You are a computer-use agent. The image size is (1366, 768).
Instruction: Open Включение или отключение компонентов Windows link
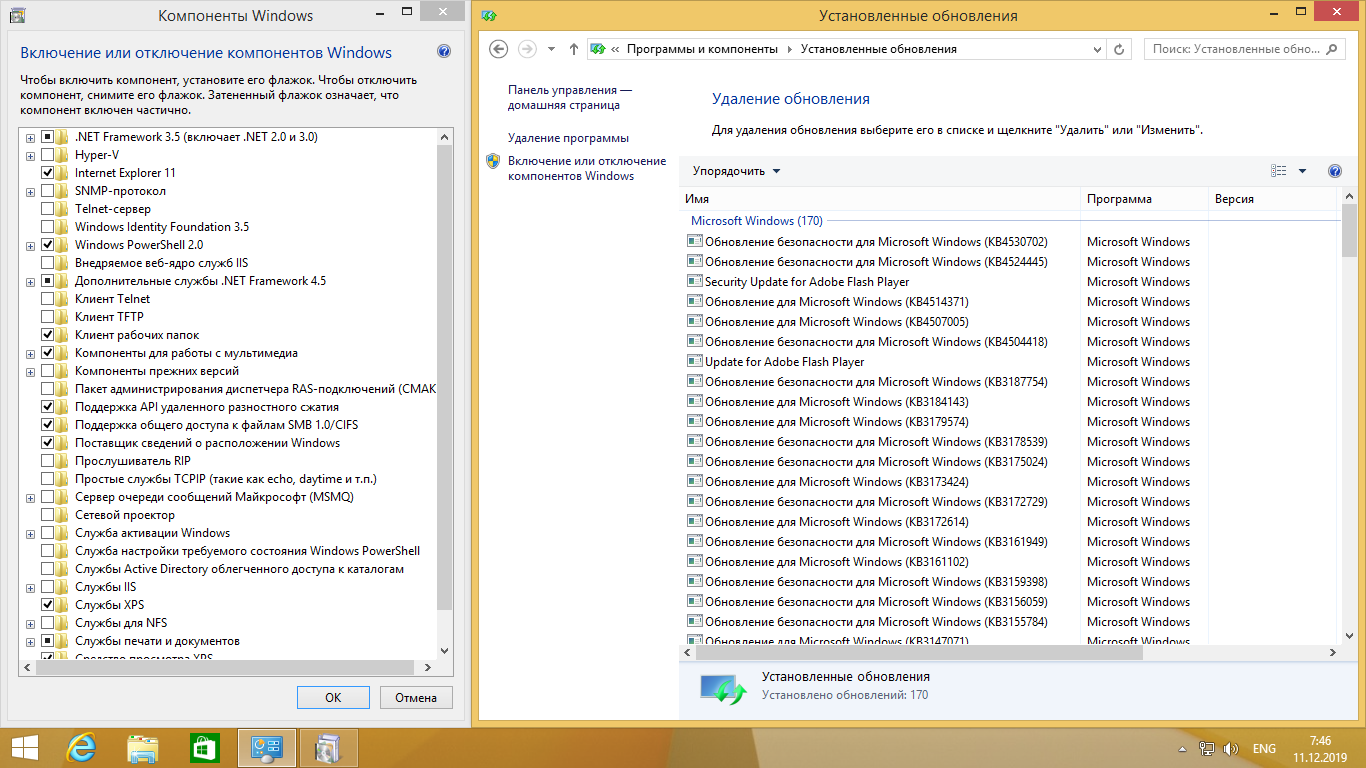point(587,168)
